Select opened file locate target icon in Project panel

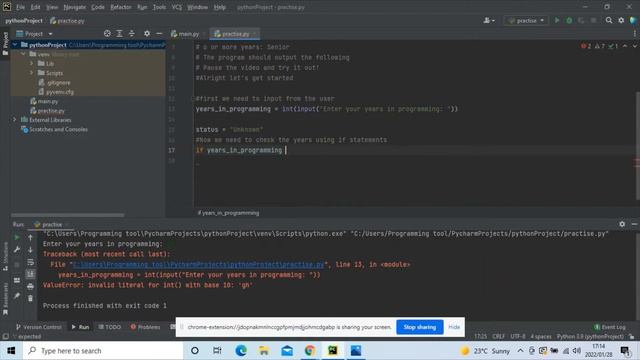pos(107,34)
